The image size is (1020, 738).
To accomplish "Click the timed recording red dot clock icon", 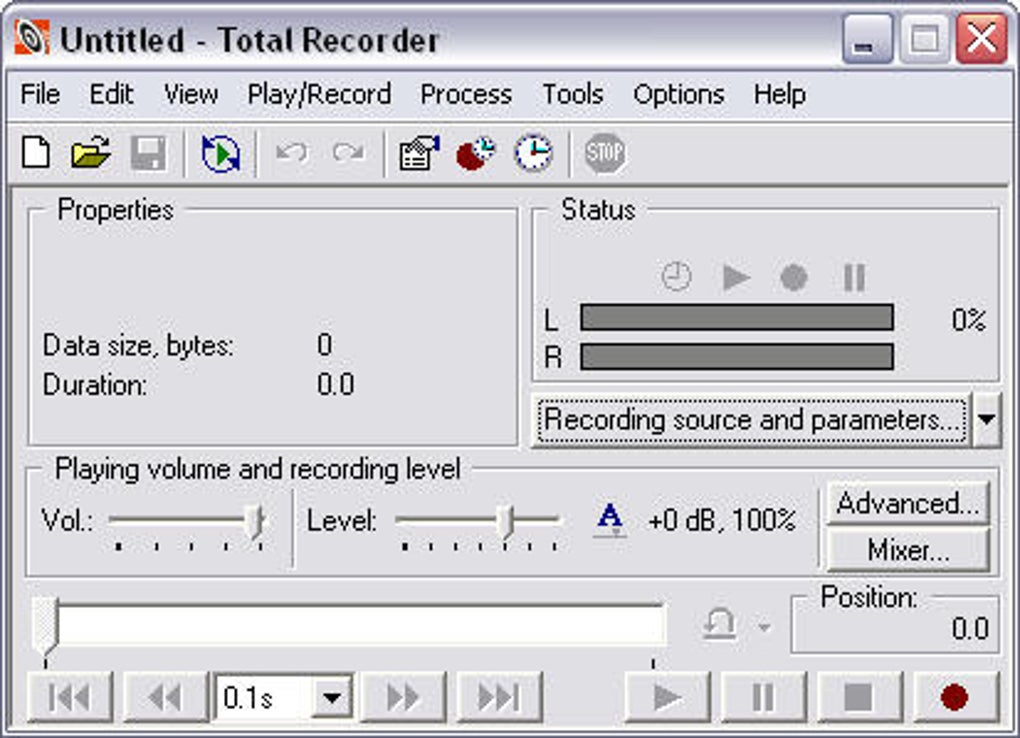I will (x=476, y=153).
